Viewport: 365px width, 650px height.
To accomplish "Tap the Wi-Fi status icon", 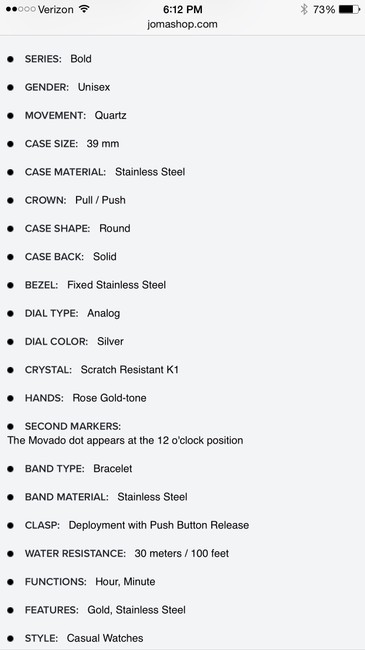I will [84, 9].
